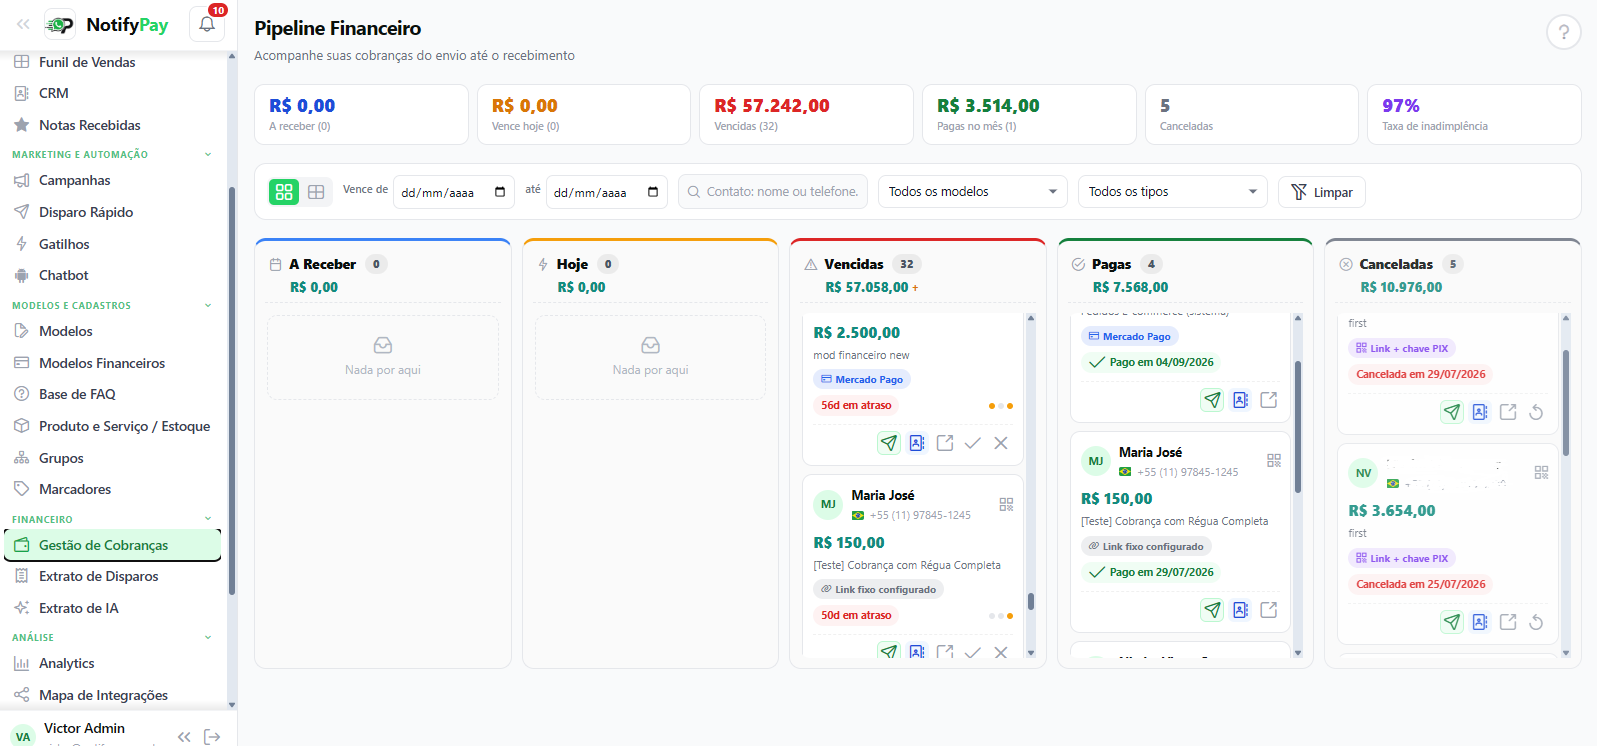This screenshot has width=1597, height=746.
Task: Open the Todos os tipos dropdown
Action: pyautogui.click(x=1172, y=192)
